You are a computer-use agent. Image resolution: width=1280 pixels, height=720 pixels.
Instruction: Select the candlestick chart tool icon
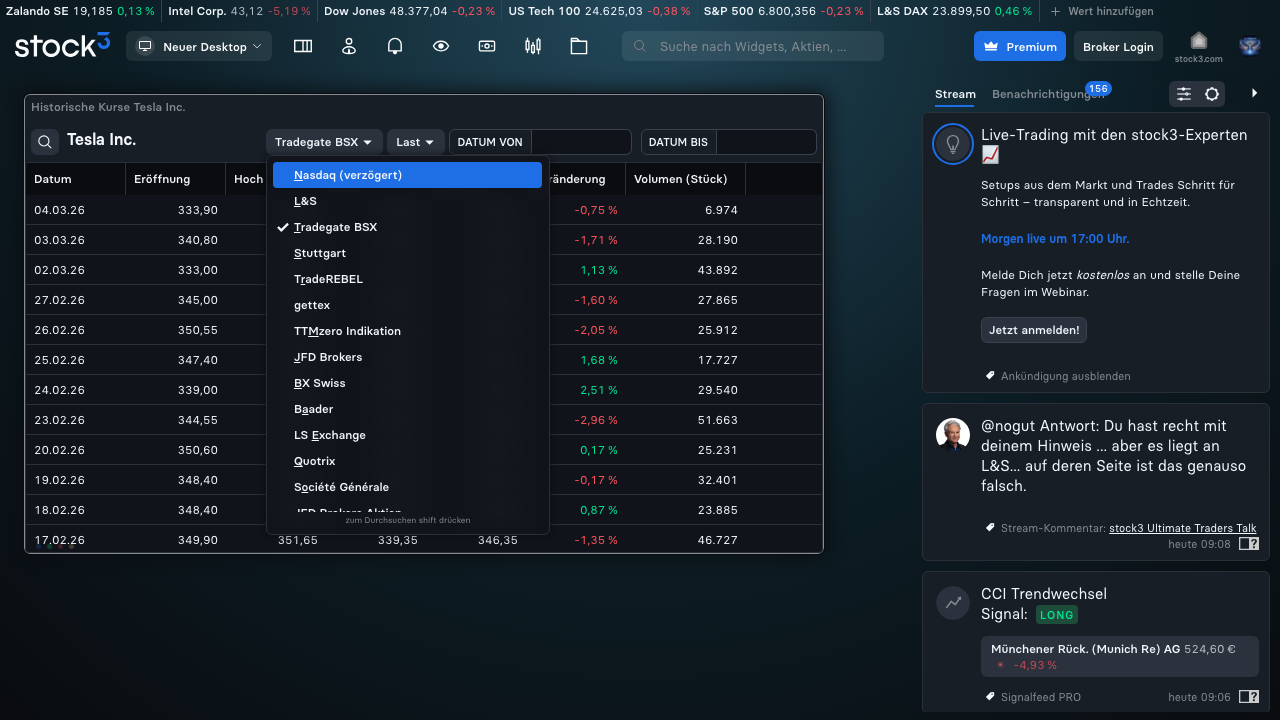tap(532, 46)
